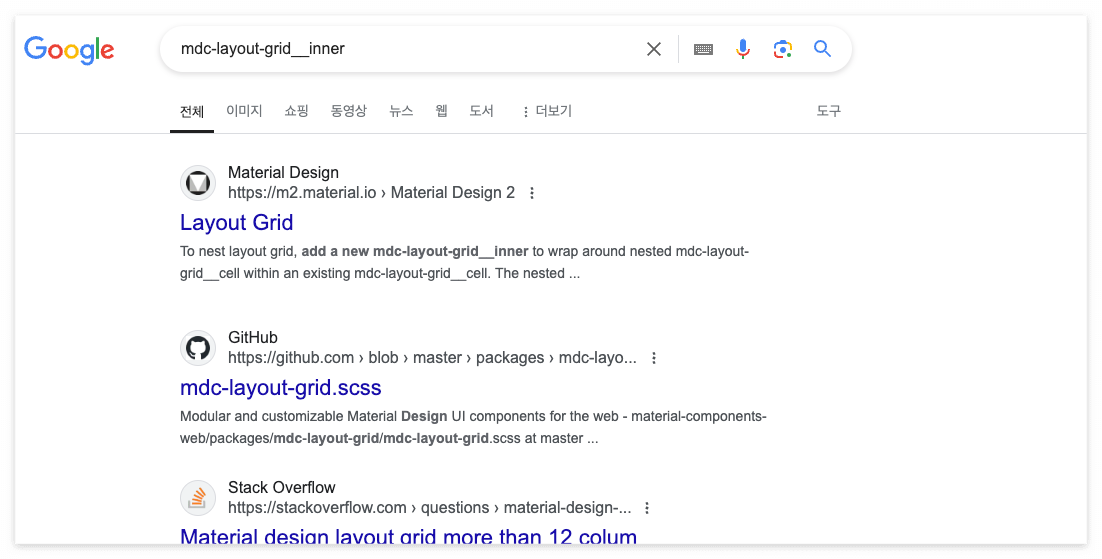Click the Material Design site favicon

coord(197,183)
